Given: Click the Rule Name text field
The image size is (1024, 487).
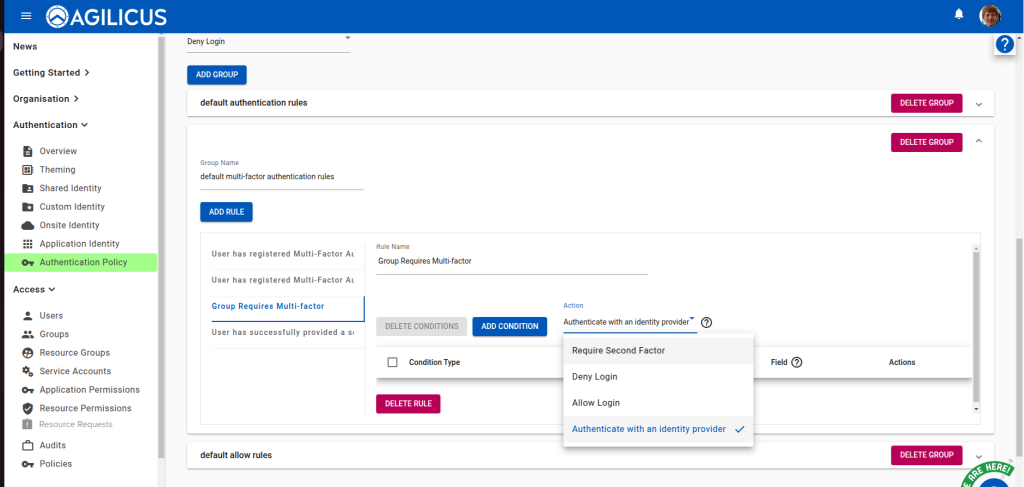Looking at the screenshot, I should (512, 261).
